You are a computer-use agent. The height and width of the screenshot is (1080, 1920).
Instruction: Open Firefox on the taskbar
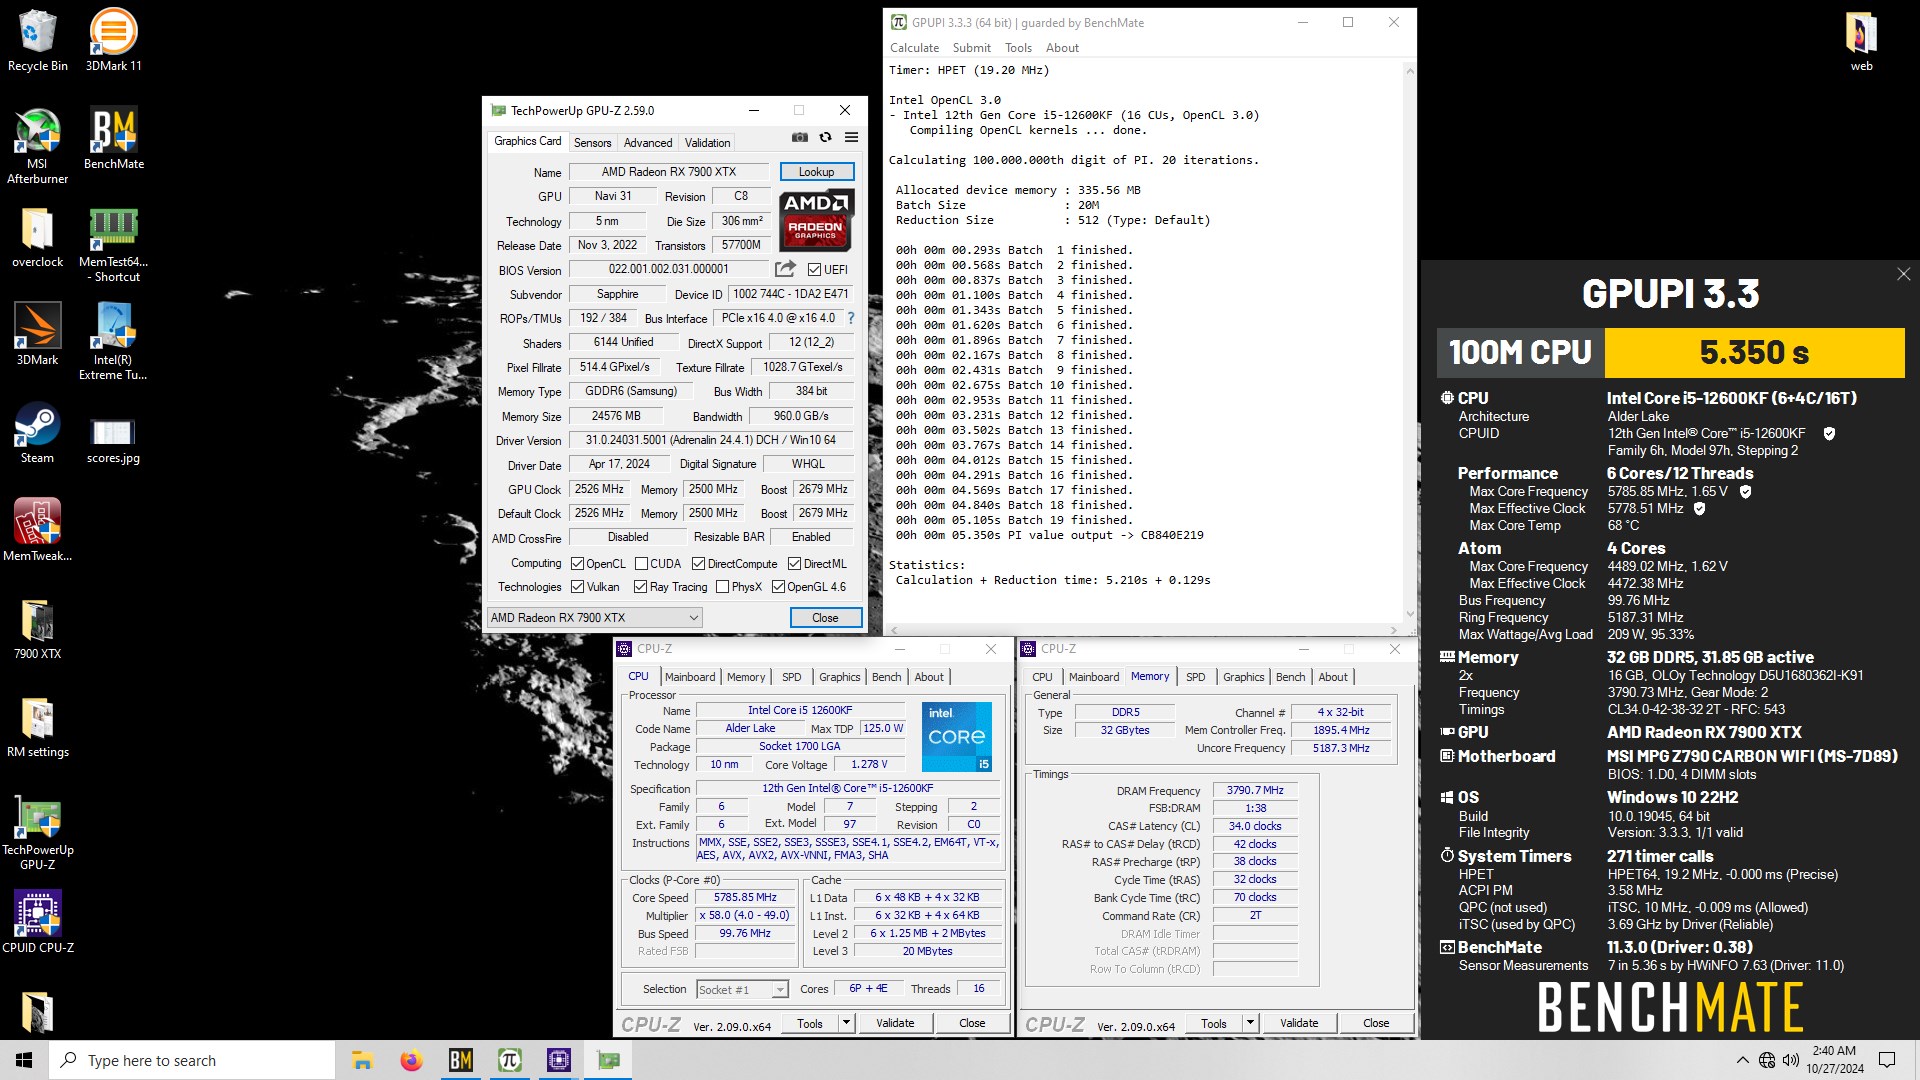pos(411,1060)
